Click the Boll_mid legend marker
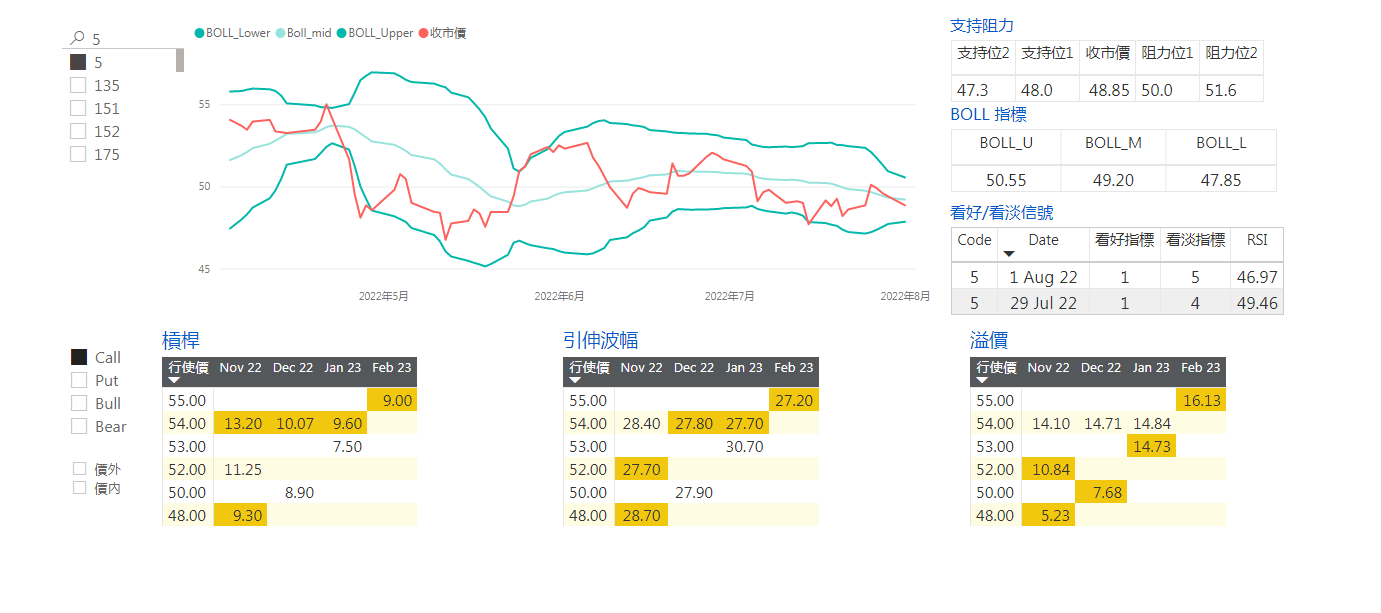 click(280, 33)
